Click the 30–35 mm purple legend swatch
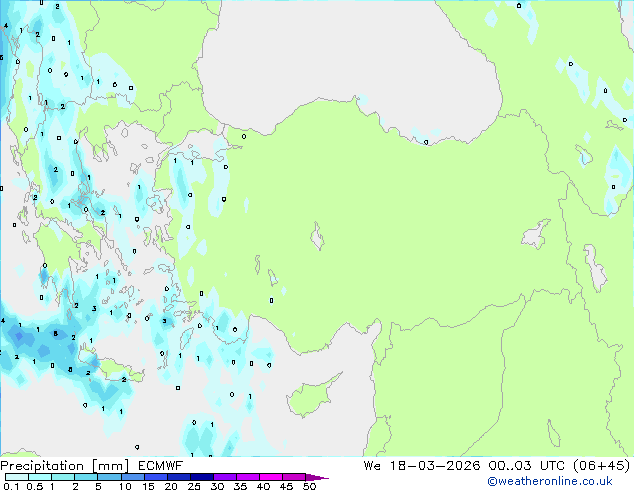Image resolution: width=634 pixels, height=490 pixels. [x=225, y=477]
